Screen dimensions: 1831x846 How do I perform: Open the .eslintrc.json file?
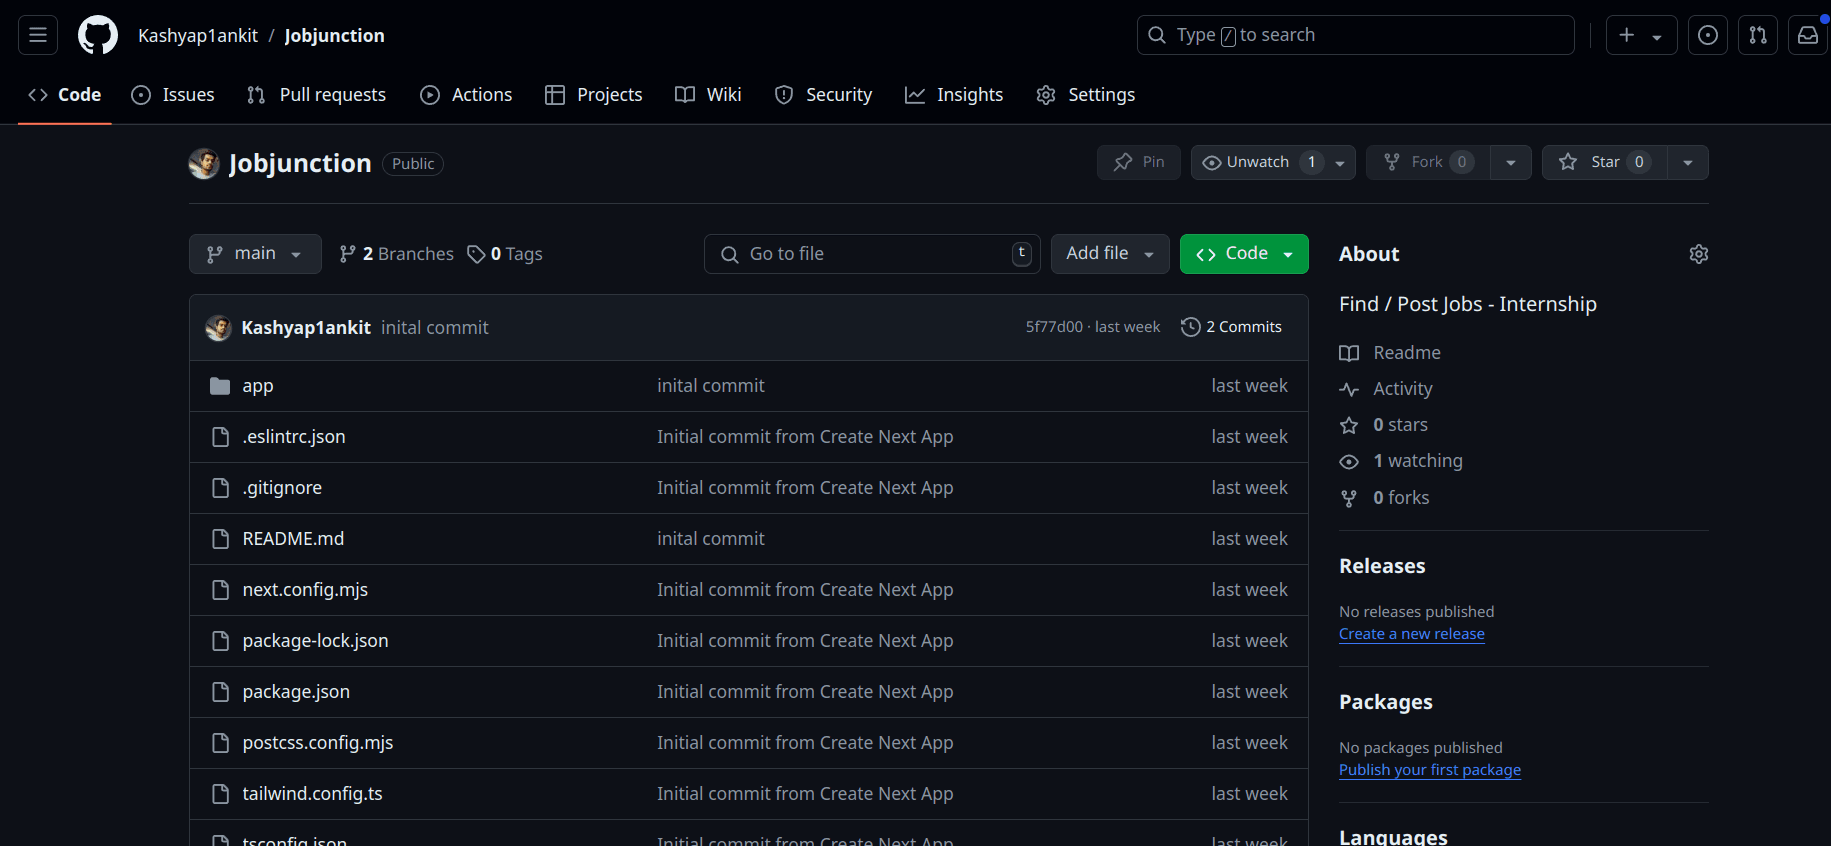[x=294, y=437]
